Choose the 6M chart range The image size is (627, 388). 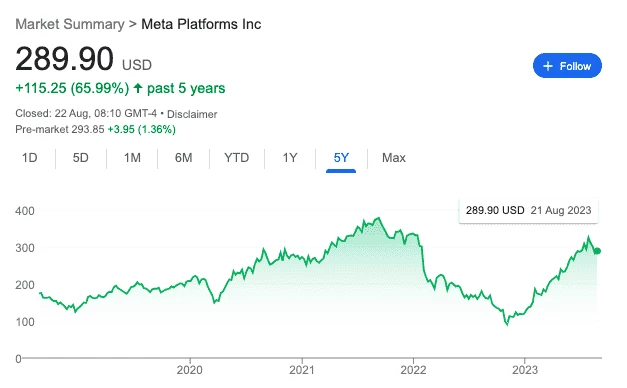(184, 158)
